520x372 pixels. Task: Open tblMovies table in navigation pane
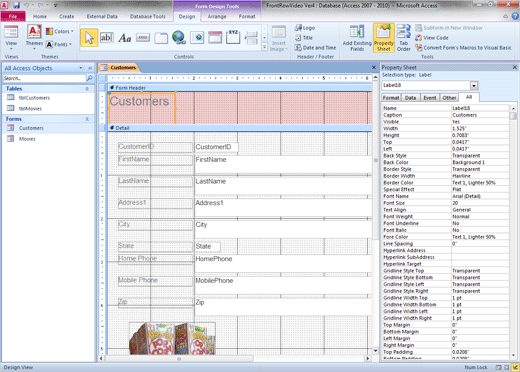[30, 108]
